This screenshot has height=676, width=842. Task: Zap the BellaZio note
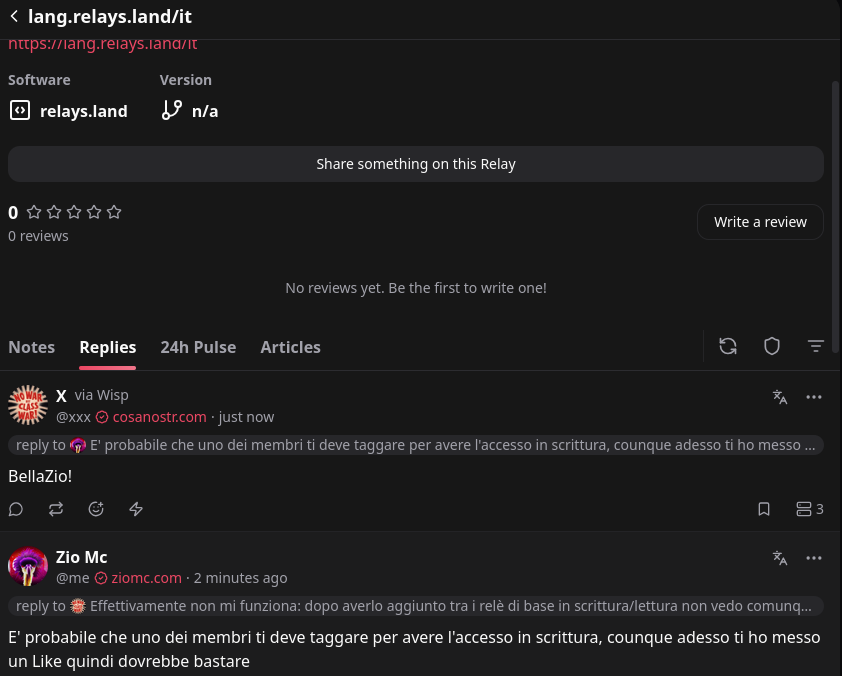pos(136,509)
